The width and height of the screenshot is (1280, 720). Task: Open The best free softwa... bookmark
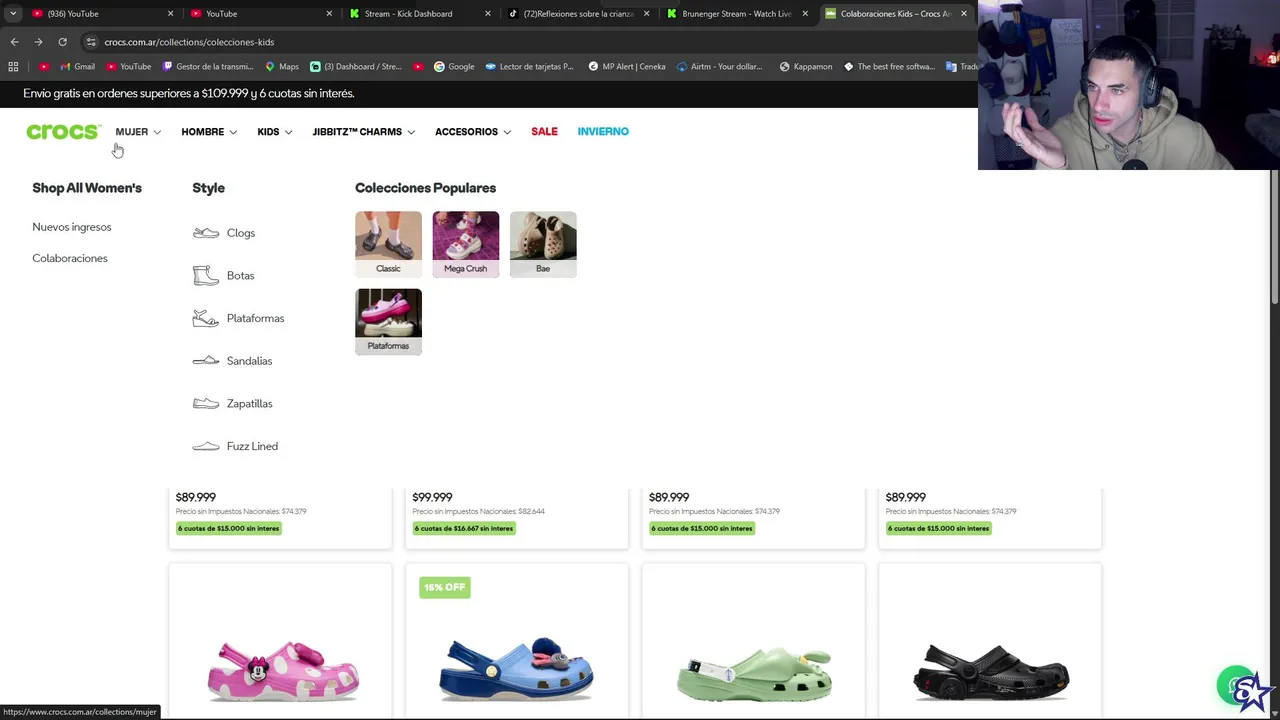(889, 67)
